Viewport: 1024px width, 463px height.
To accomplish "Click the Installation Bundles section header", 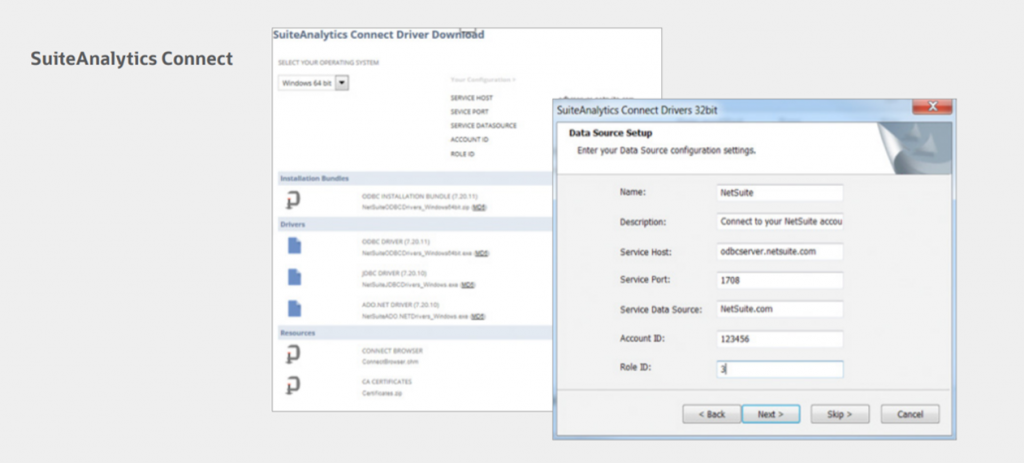I will point(415,178).
